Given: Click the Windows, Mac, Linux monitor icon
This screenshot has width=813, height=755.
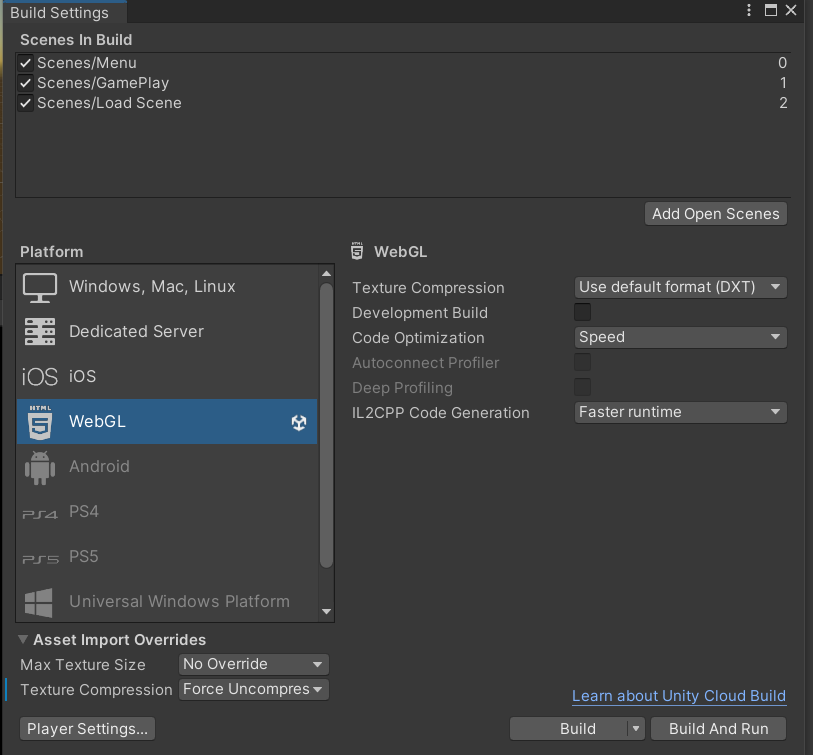Looking at the screenshot, I should point(40,287).
